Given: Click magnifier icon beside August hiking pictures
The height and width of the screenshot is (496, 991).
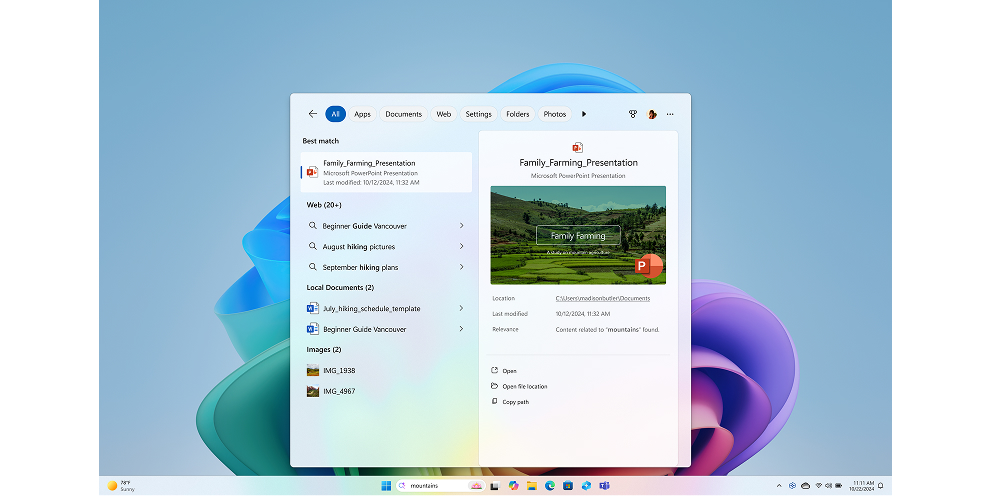Looking at the screenshot, I should (x=312, y=246).
